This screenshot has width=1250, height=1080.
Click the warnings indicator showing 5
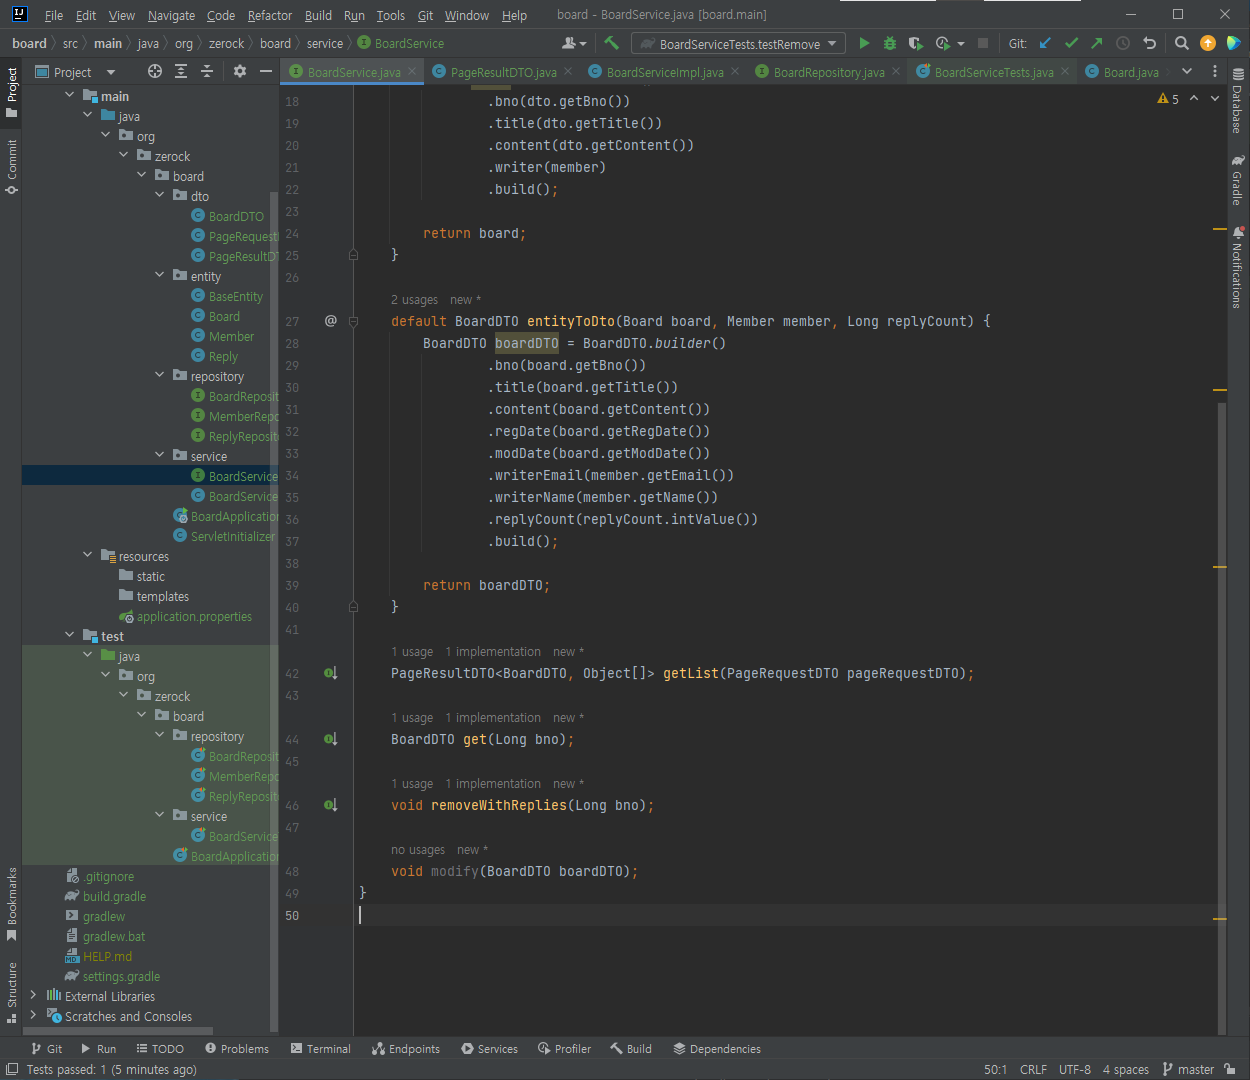(1168, 99)
